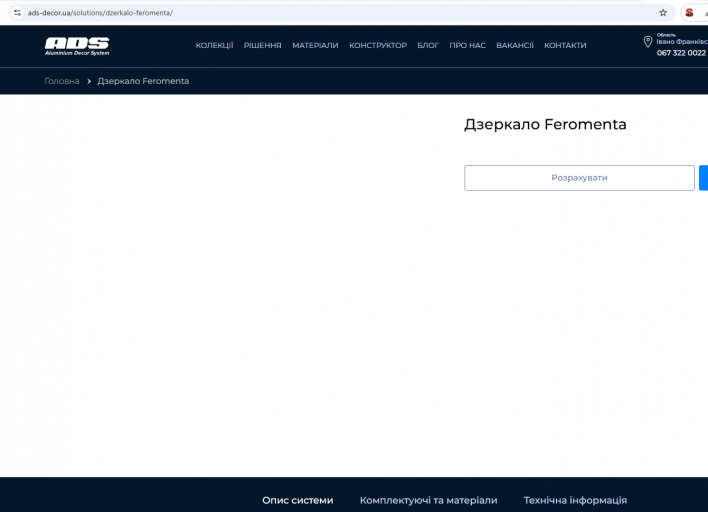Screen dimensions: 708x512
Task: Navigate to БЛОГ
Action: 428,45
